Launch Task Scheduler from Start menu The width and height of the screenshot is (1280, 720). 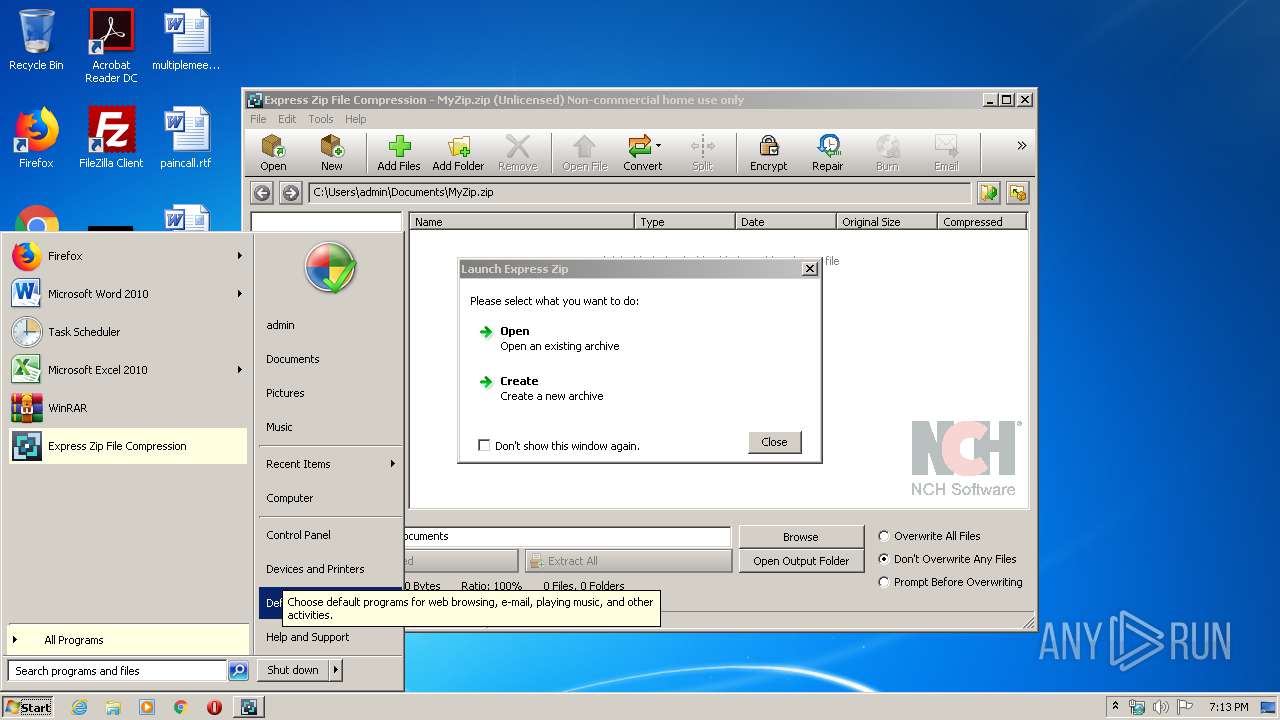click(x=128, y=332)
